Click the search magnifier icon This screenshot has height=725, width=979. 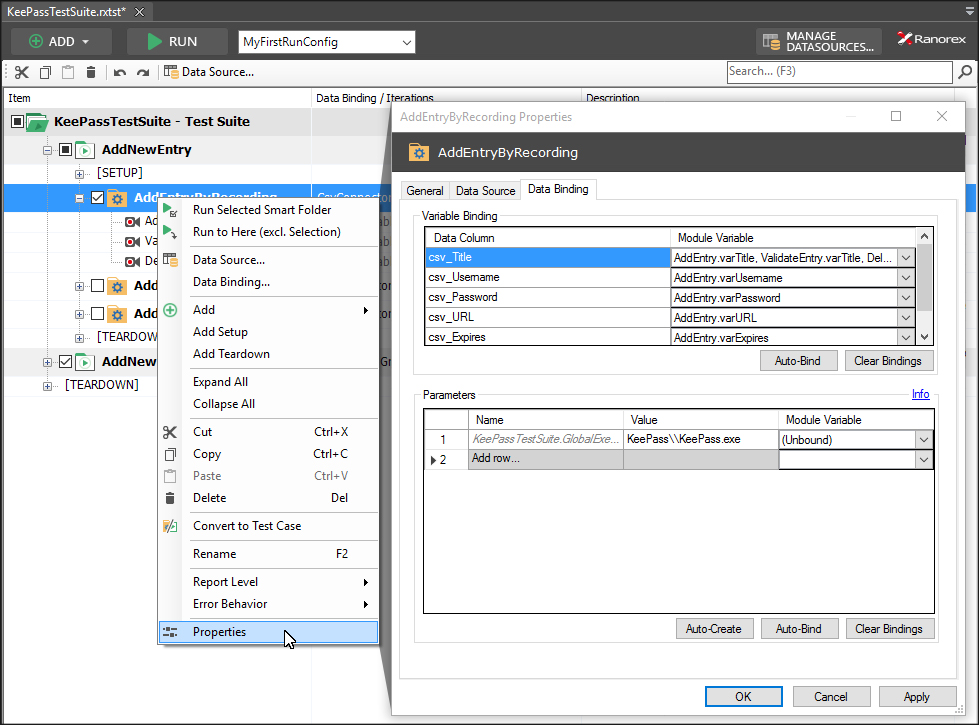[965, 72]
